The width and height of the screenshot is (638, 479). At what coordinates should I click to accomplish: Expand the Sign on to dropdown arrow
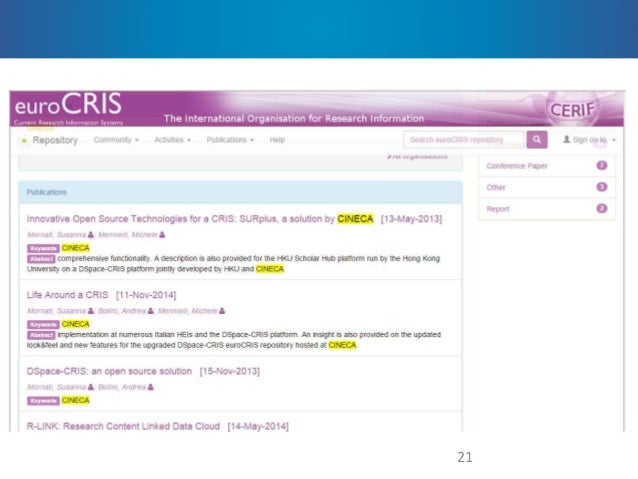[614, 140]
